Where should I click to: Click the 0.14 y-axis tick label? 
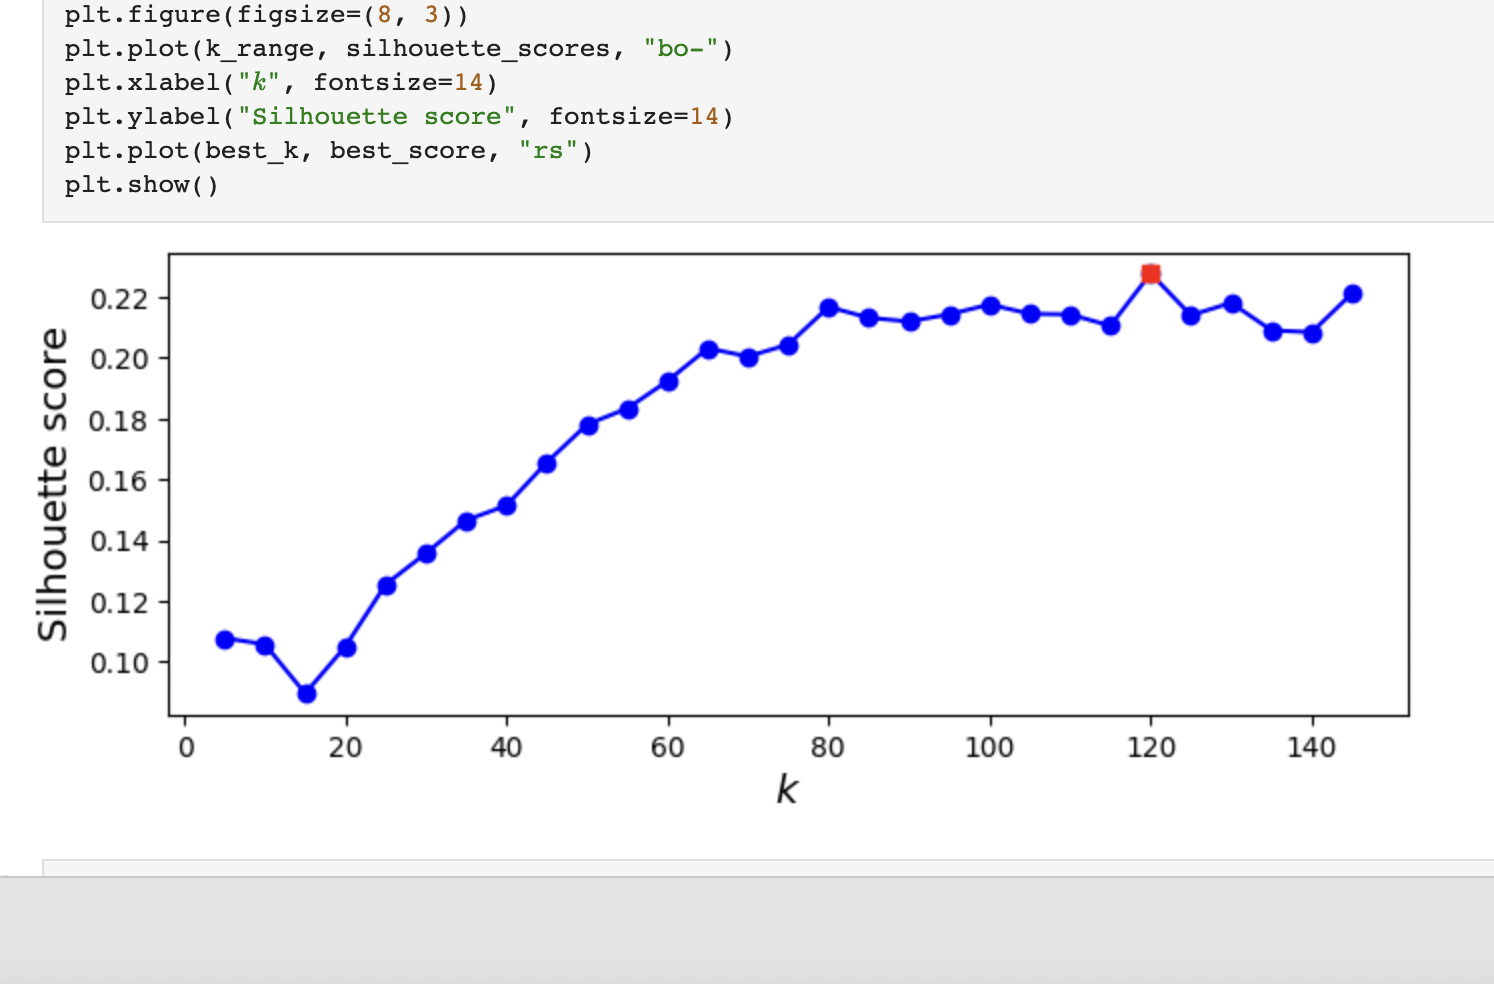click(119, 541)
